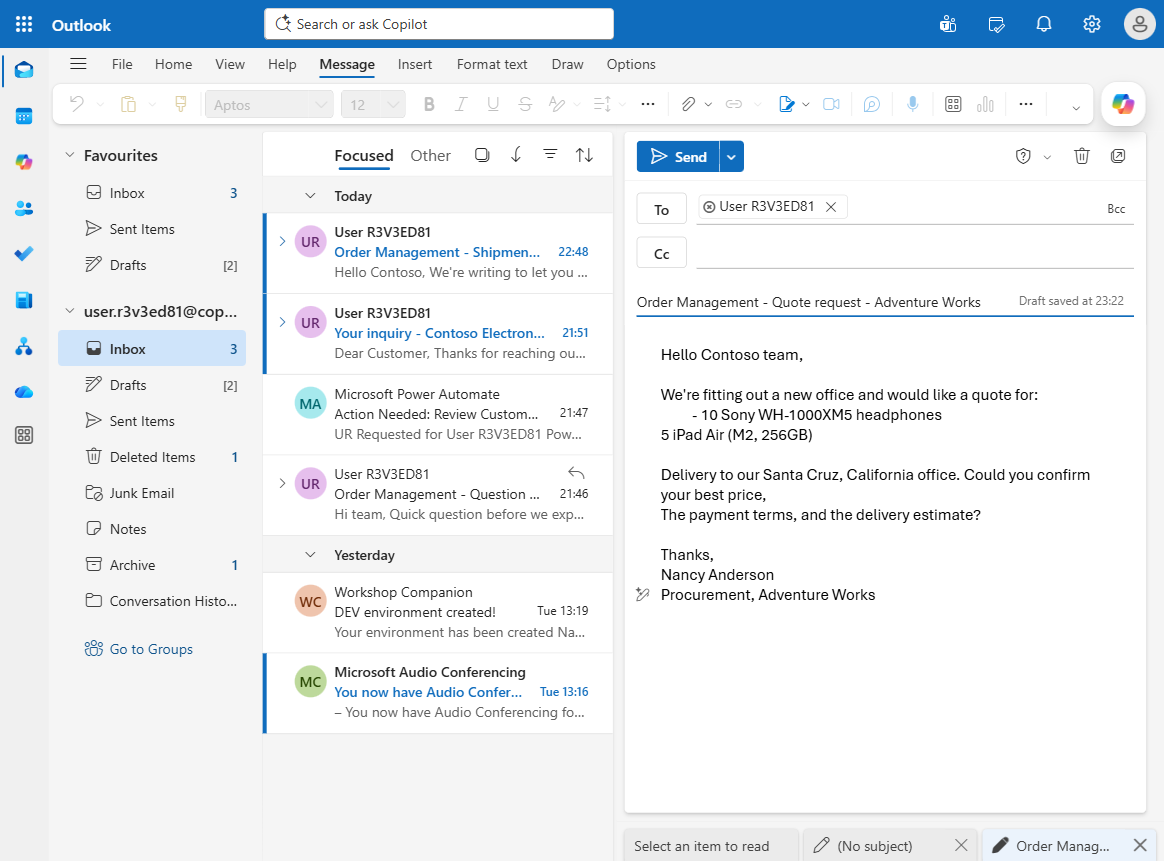Expand the ribbon with chevron
Viewport: 1164px width, 861px height.
click(x=1076, y=108)
